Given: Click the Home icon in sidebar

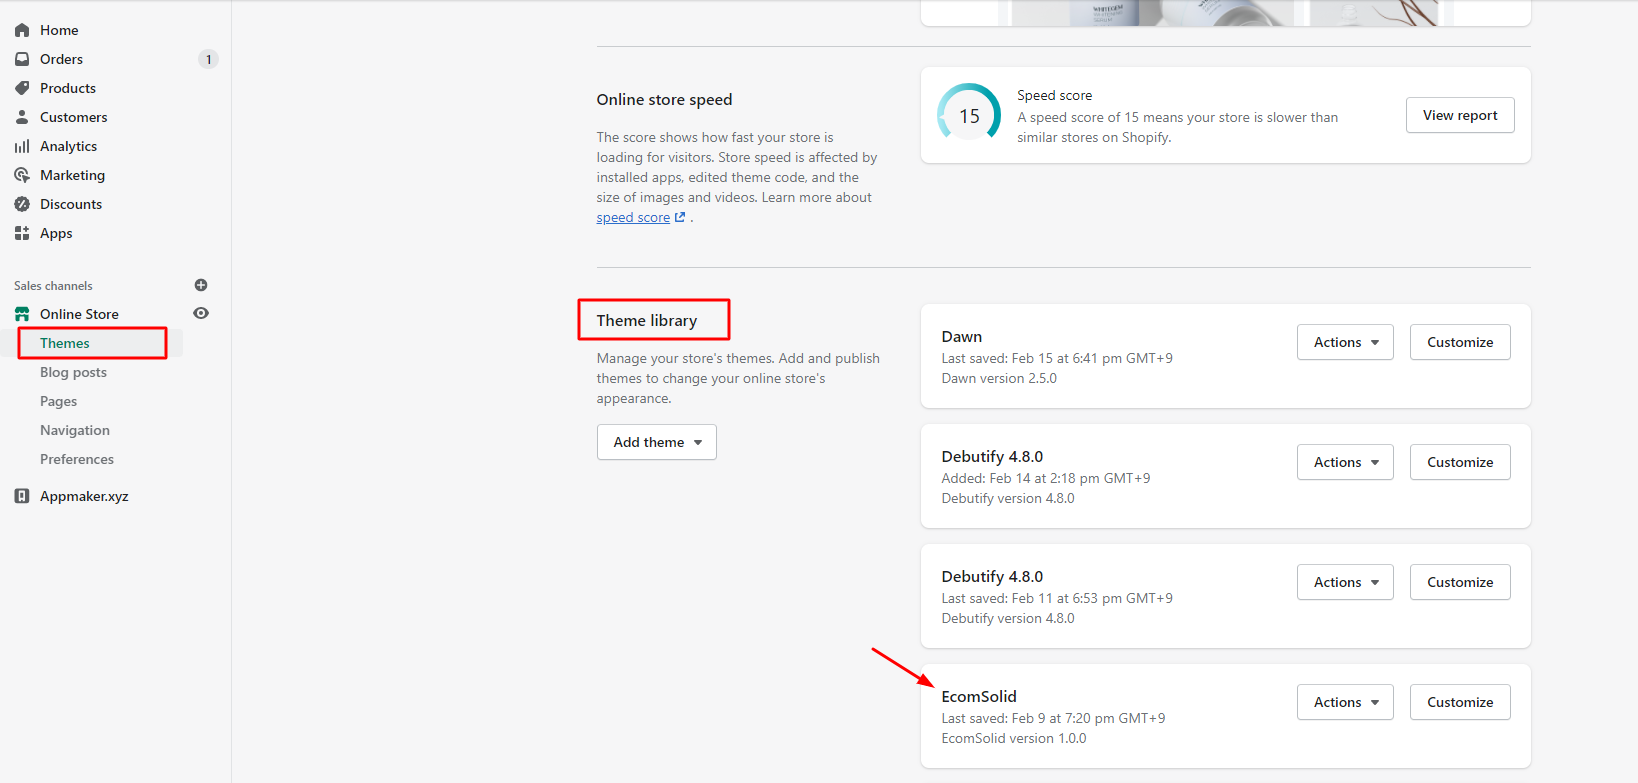Looking at the screenshot, I should [22, 30].
